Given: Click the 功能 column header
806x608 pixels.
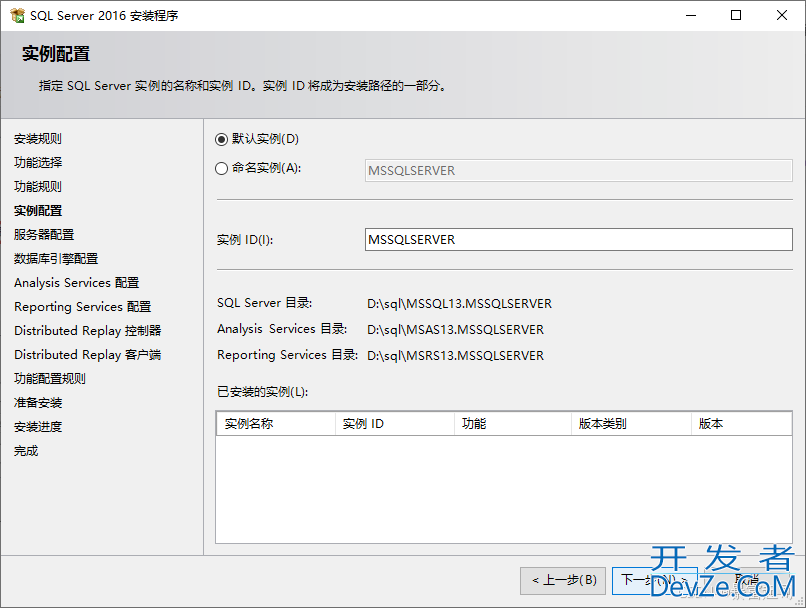Looking at the screenshot, I should pyautogui.click(x=512, y=423).
